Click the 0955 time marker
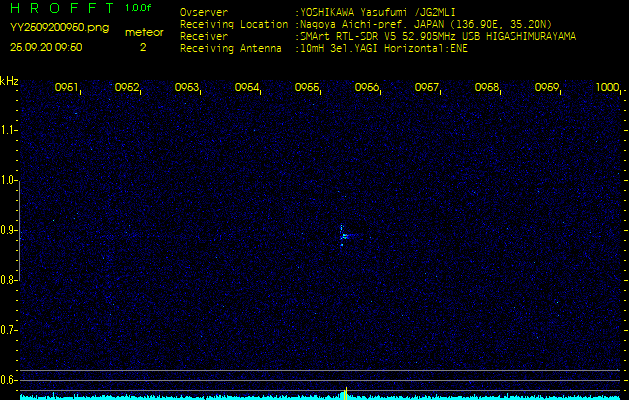The image size is (629, 400). pos(306,87)
